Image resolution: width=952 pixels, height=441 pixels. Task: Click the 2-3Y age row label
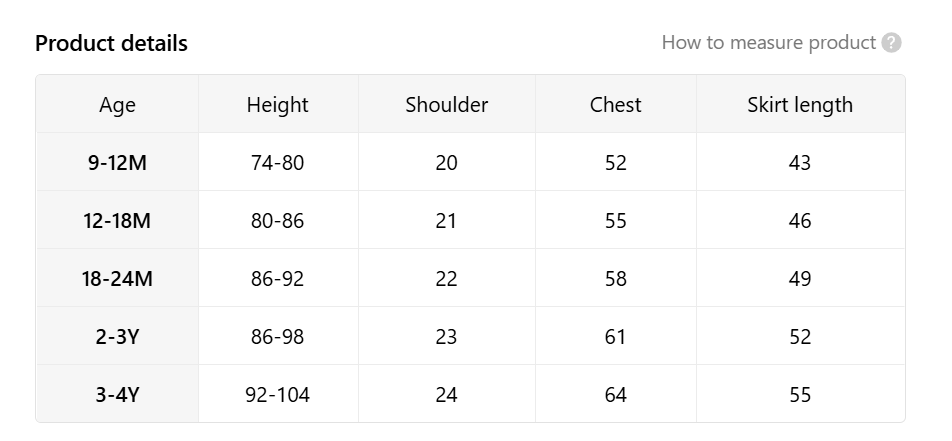(x=117, y=336)
